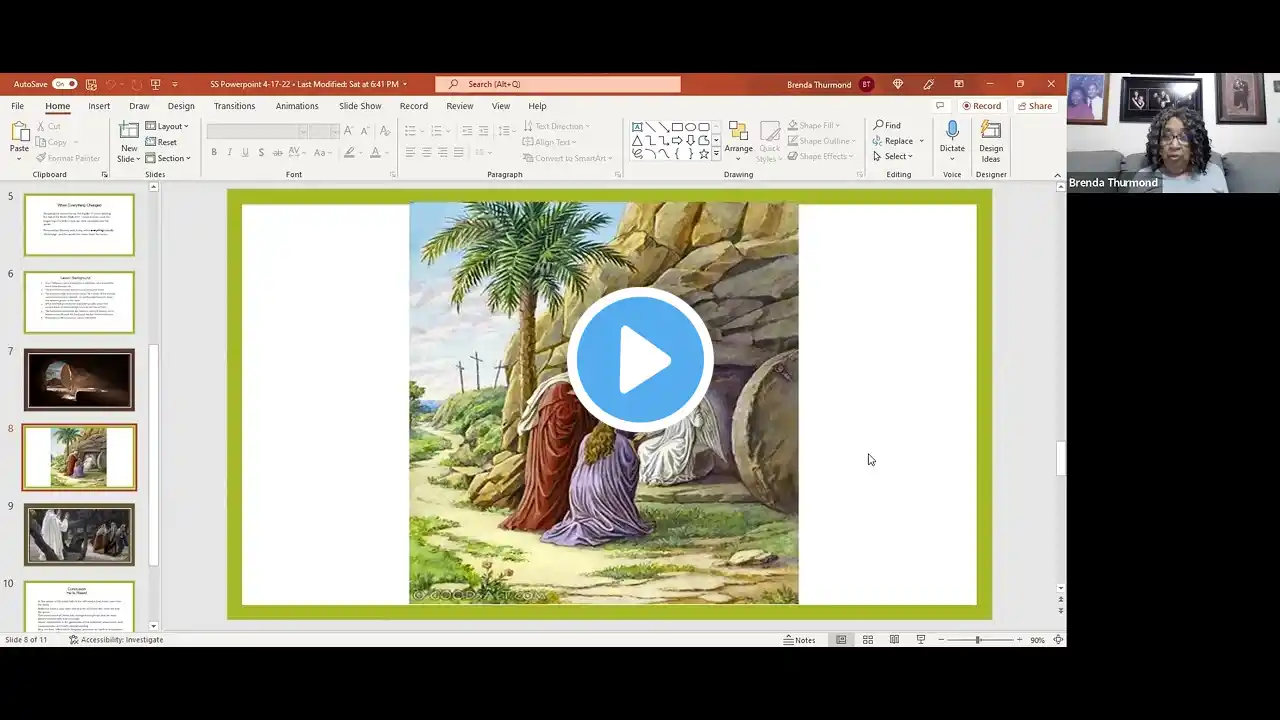Select the Text Box shape
The width and height of the screenshot is (1280, 720).
[638, 127]
